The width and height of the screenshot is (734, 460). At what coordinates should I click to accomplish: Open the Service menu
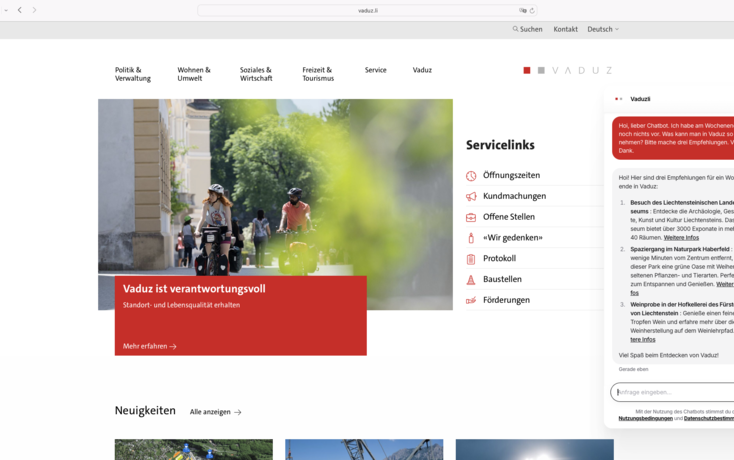[375, 70]
